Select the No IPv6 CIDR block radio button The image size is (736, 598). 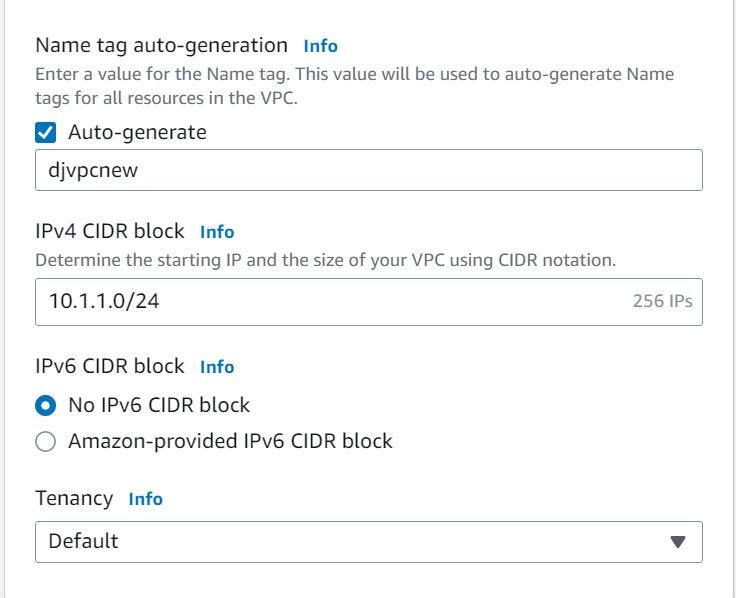click(46, 405)
